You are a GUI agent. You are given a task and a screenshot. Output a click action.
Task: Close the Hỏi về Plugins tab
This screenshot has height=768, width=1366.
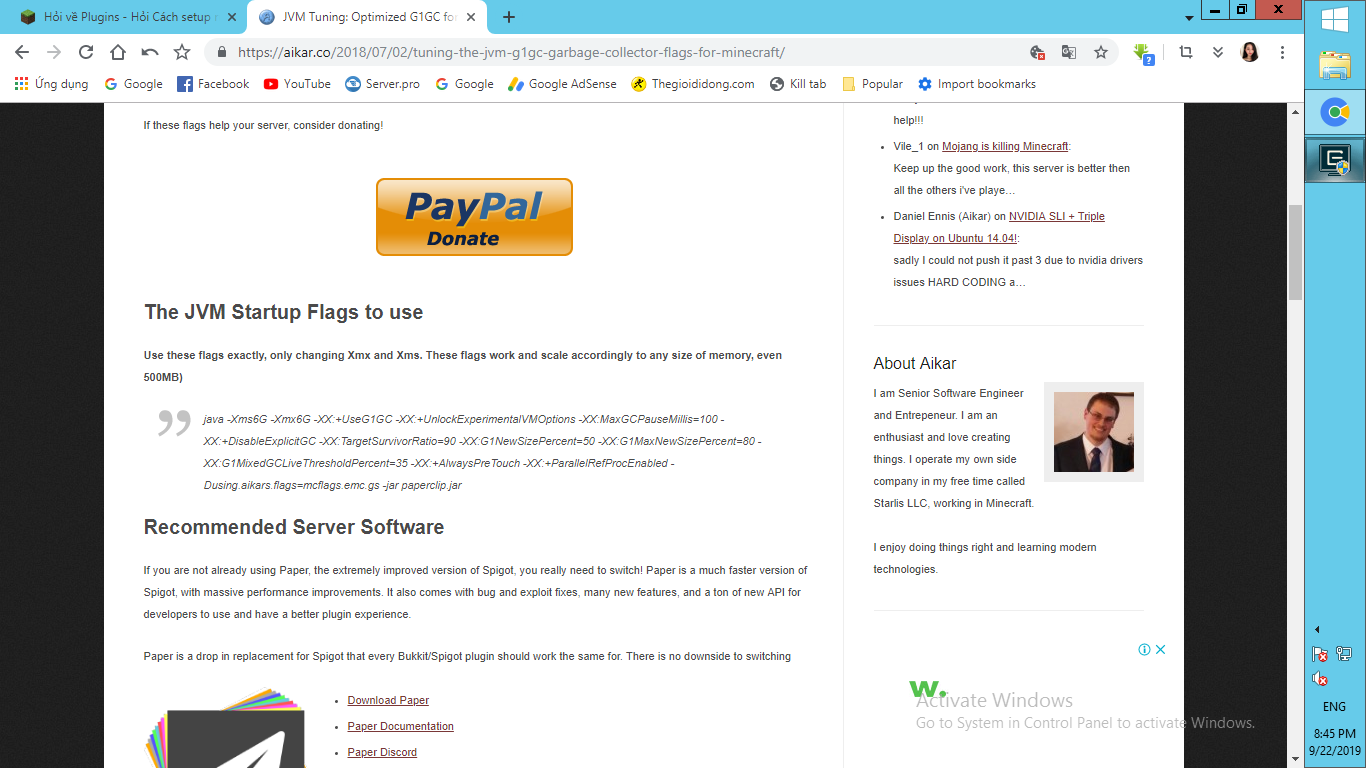(233, 17)
